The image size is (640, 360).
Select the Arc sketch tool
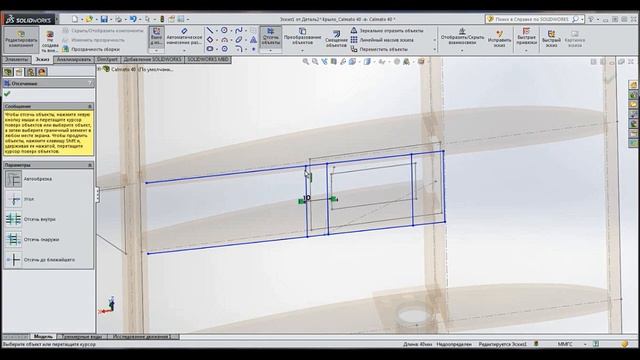tap(224, 40)
